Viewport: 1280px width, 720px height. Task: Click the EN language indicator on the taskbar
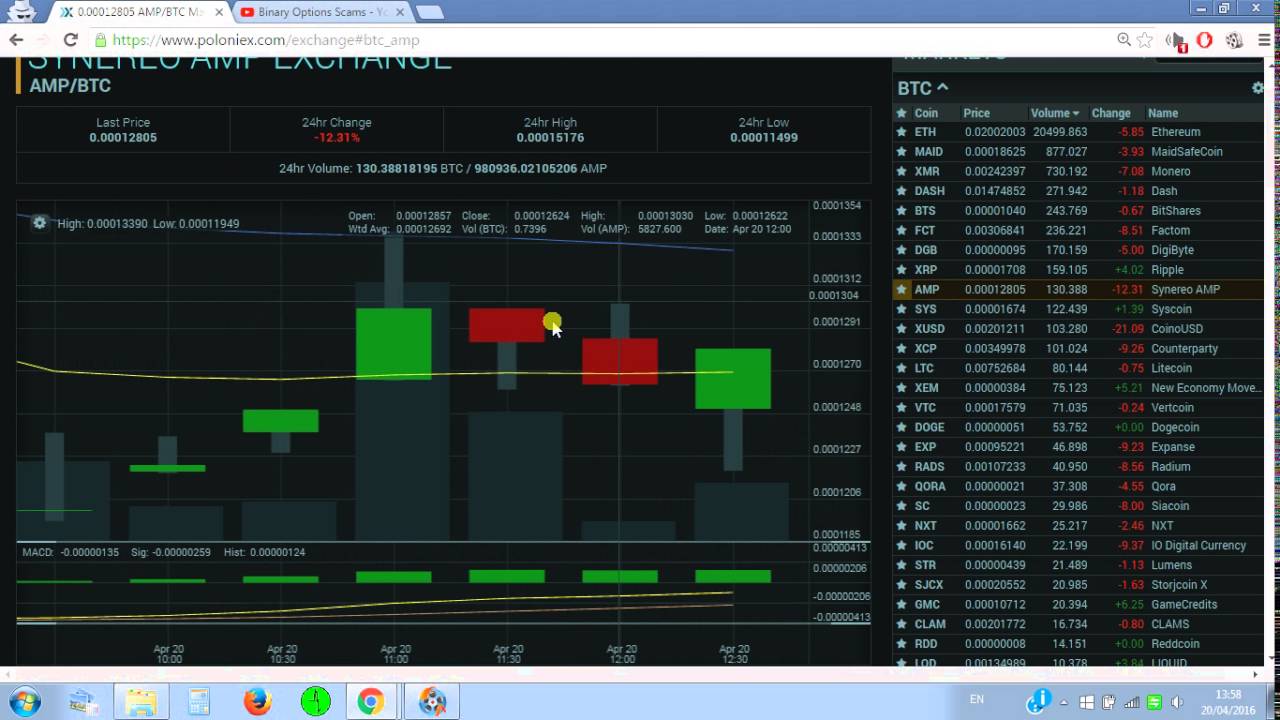pyautogui.click(x=977, y=699)
